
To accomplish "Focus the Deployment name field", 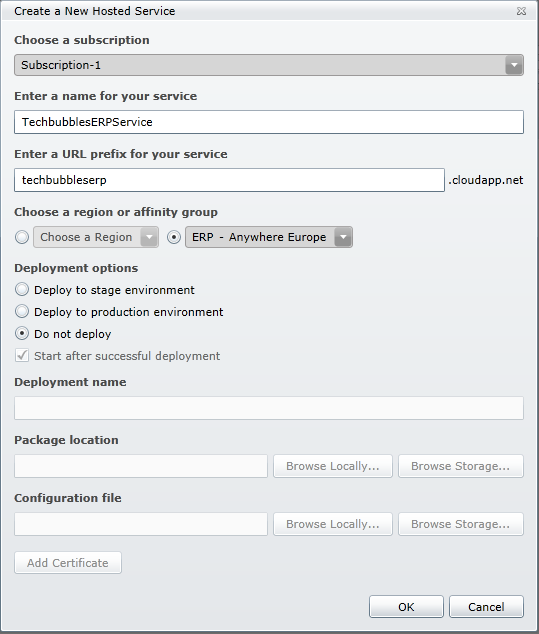I will click(x=269, y=408).
